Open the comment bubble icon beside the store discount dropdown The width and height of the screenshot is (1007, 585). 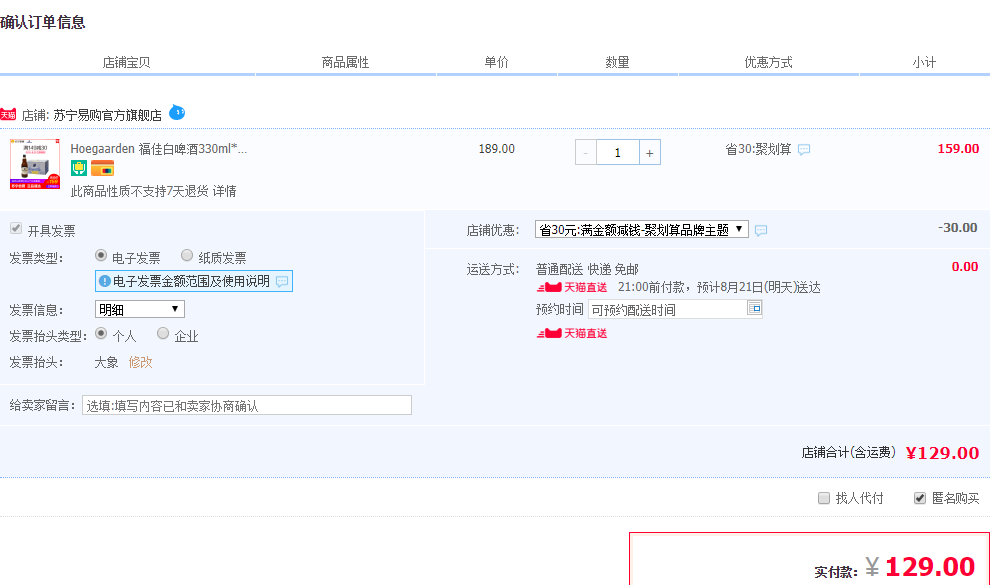tap(761, 231)
